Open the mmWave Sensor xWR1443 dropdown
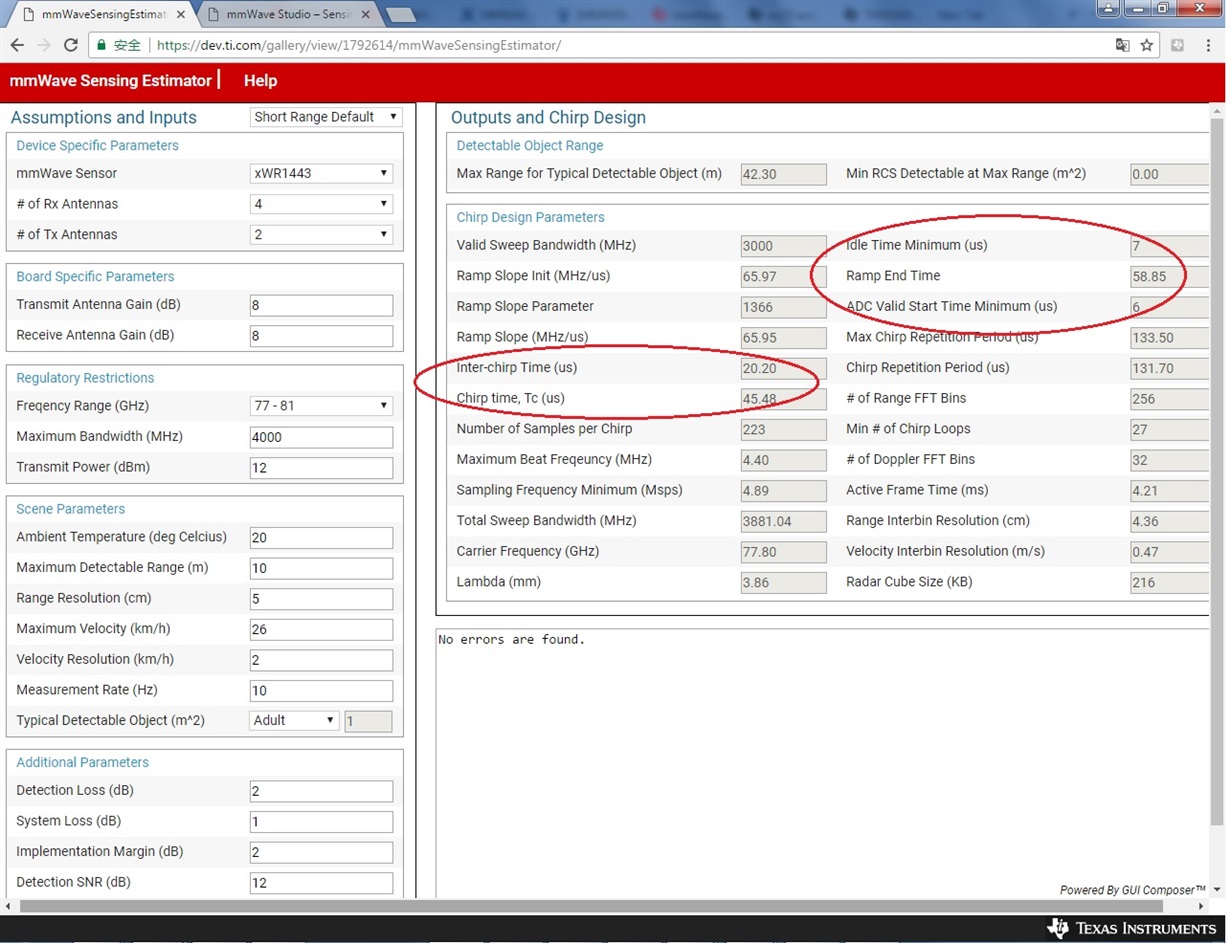The height and width of the screenshot is (943, 1230). 321,173
